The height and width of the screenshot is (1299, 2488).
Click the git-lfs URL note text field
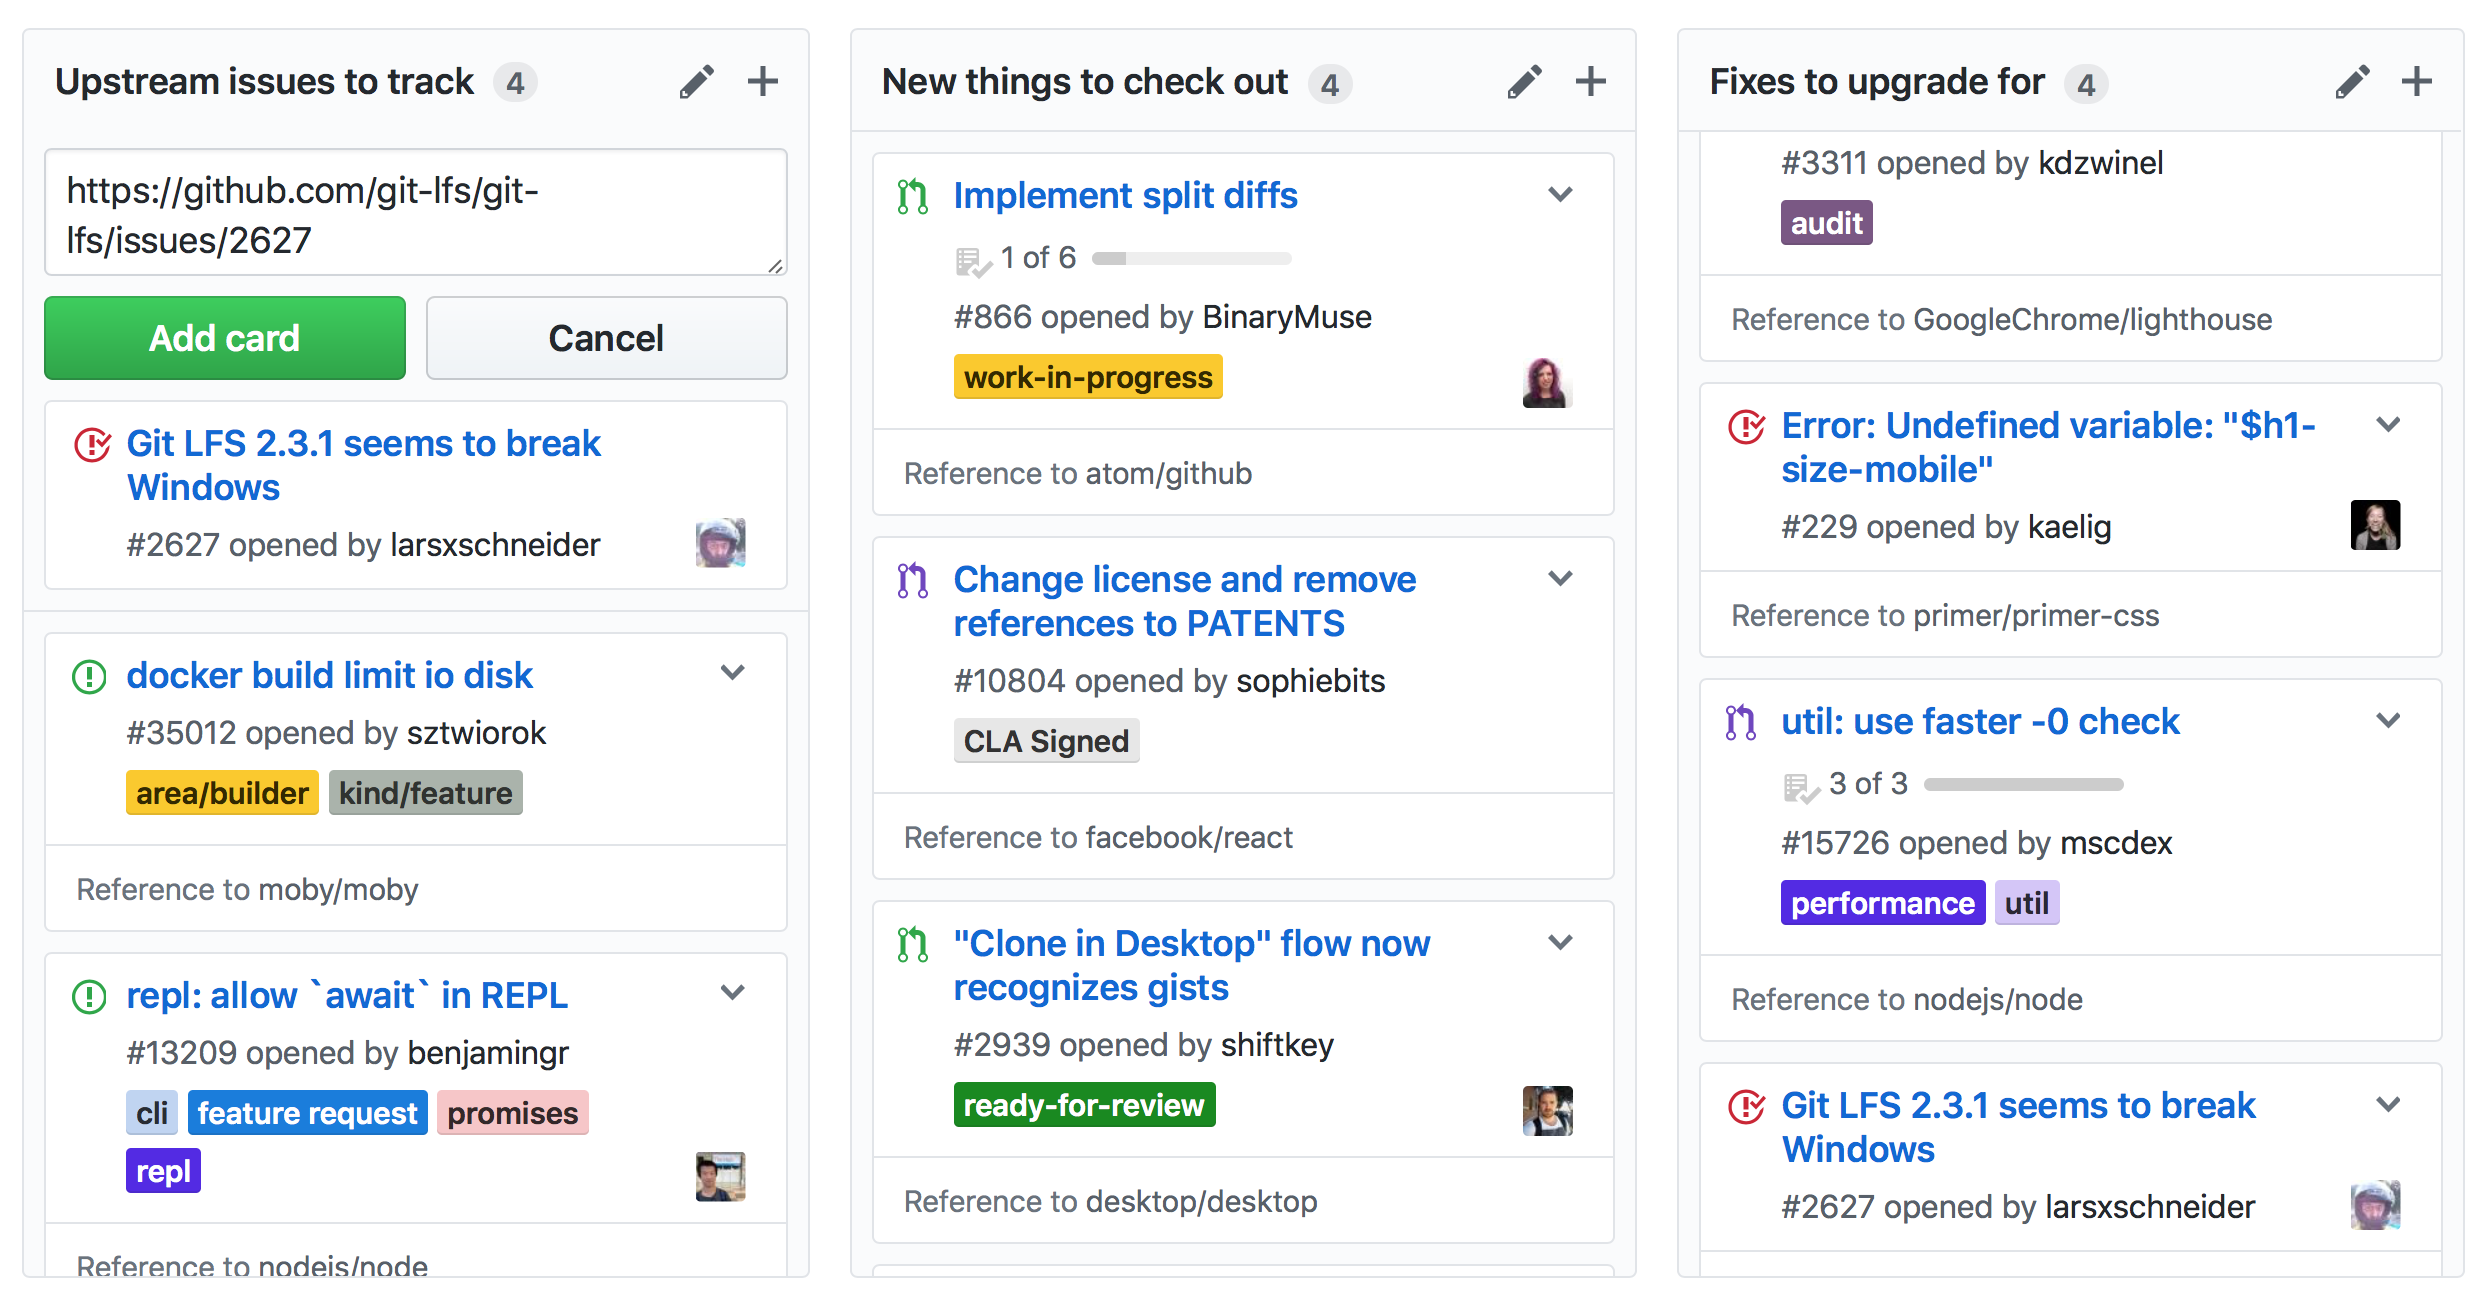coord(415,213)
